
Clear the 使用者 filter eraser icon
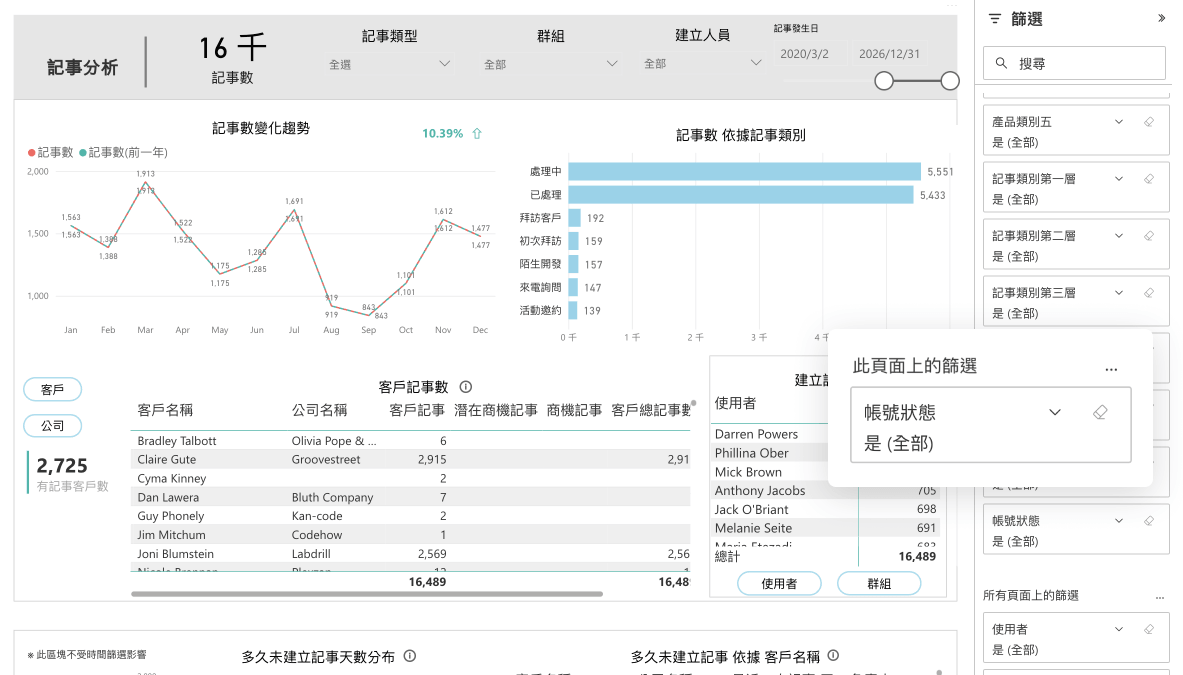1148,629
